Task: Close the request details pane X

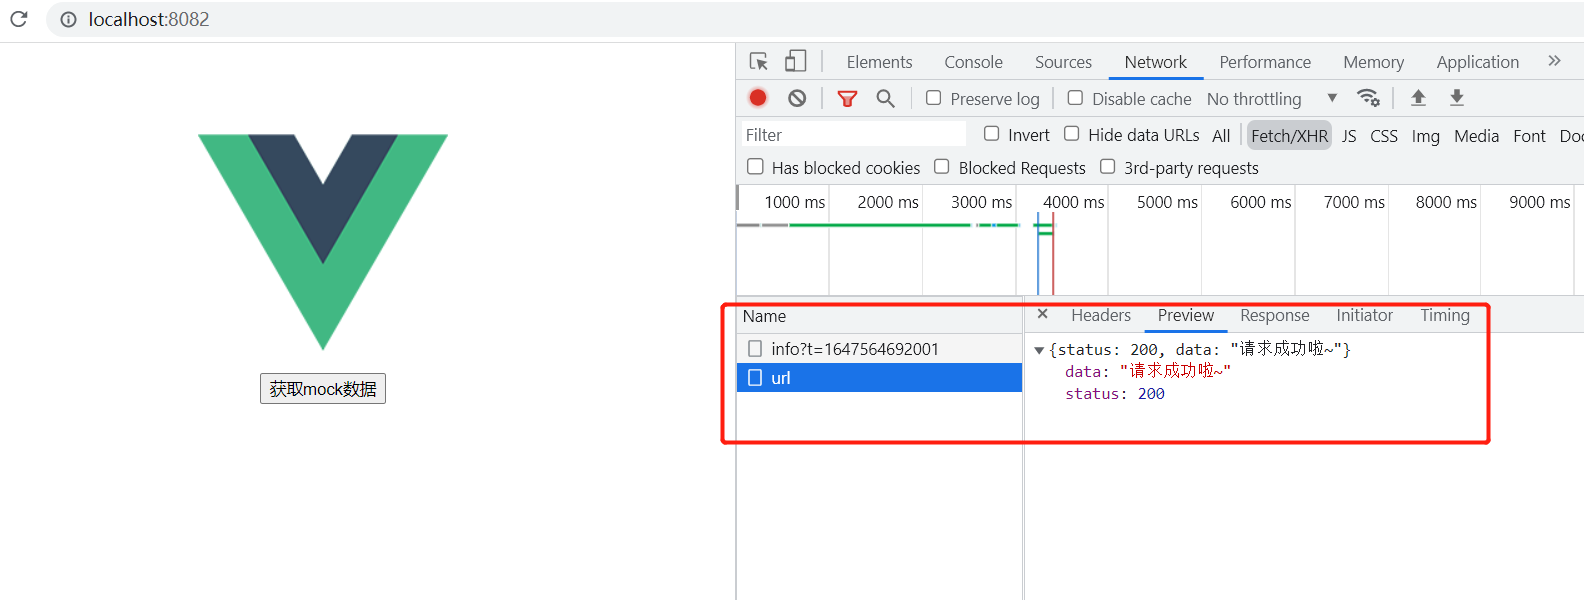Action: coord(1042,314)
